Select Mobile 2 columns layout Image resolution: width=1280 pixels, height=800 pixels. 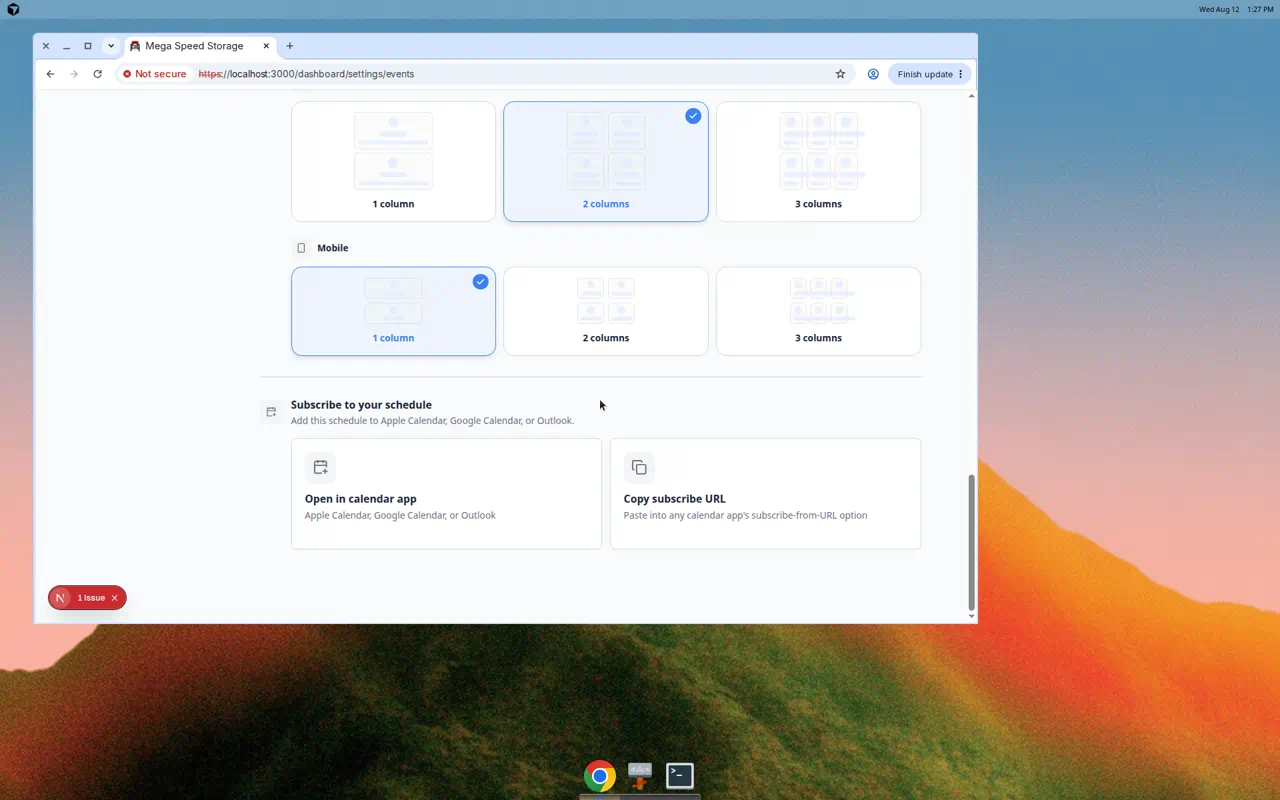click(x=606, y=311)
